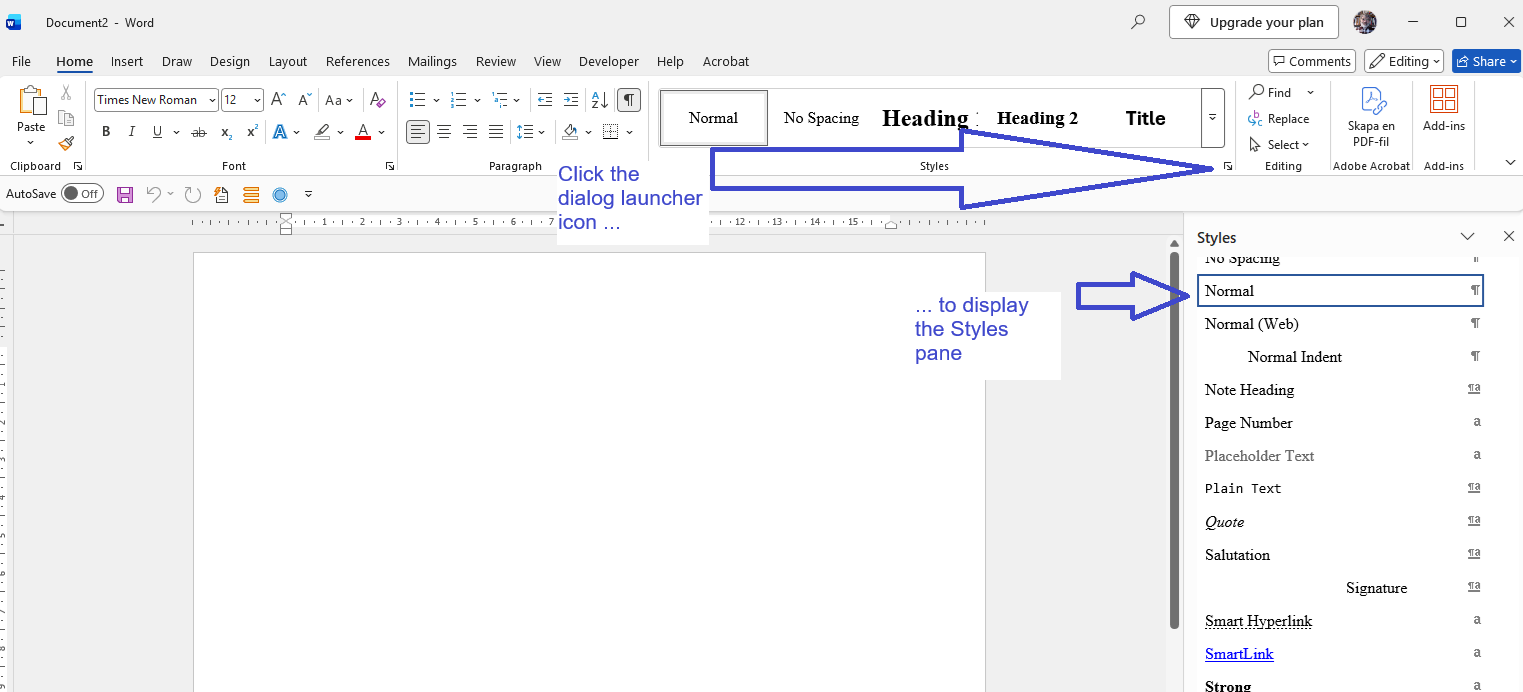1523x692 pixels.
Task: Open the text highlight color picker arrow
Action: 340,132
